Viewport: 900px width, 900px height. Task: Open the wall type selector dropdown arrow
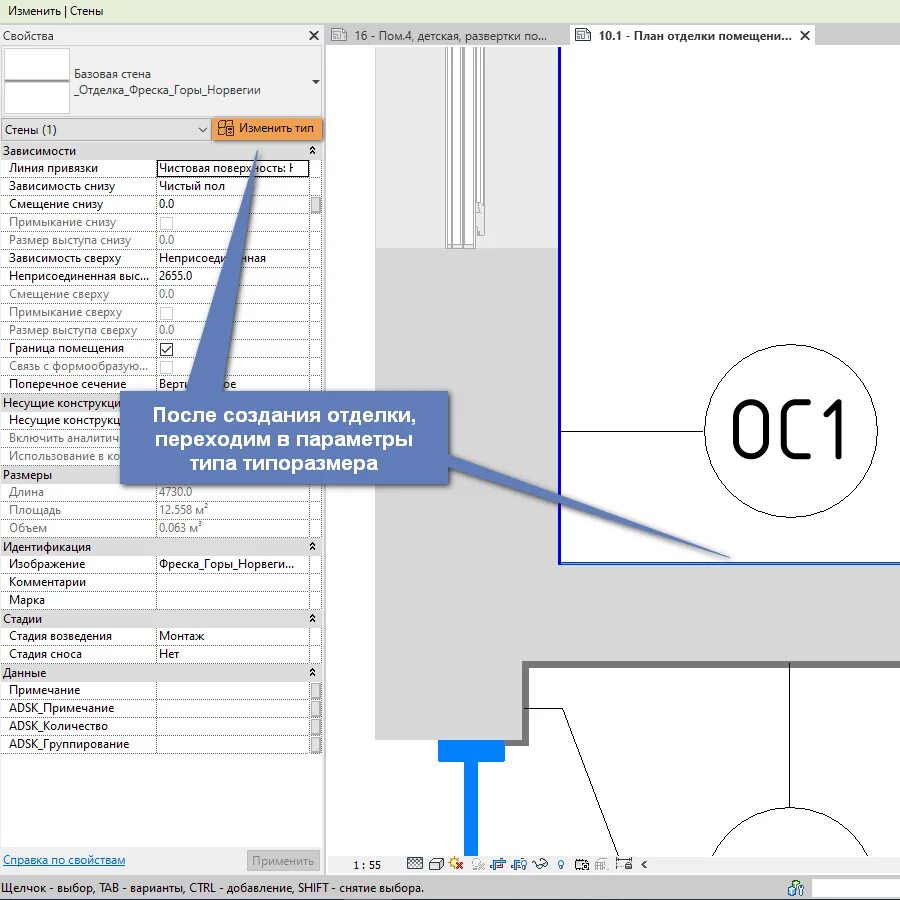[x=315, y=82]
